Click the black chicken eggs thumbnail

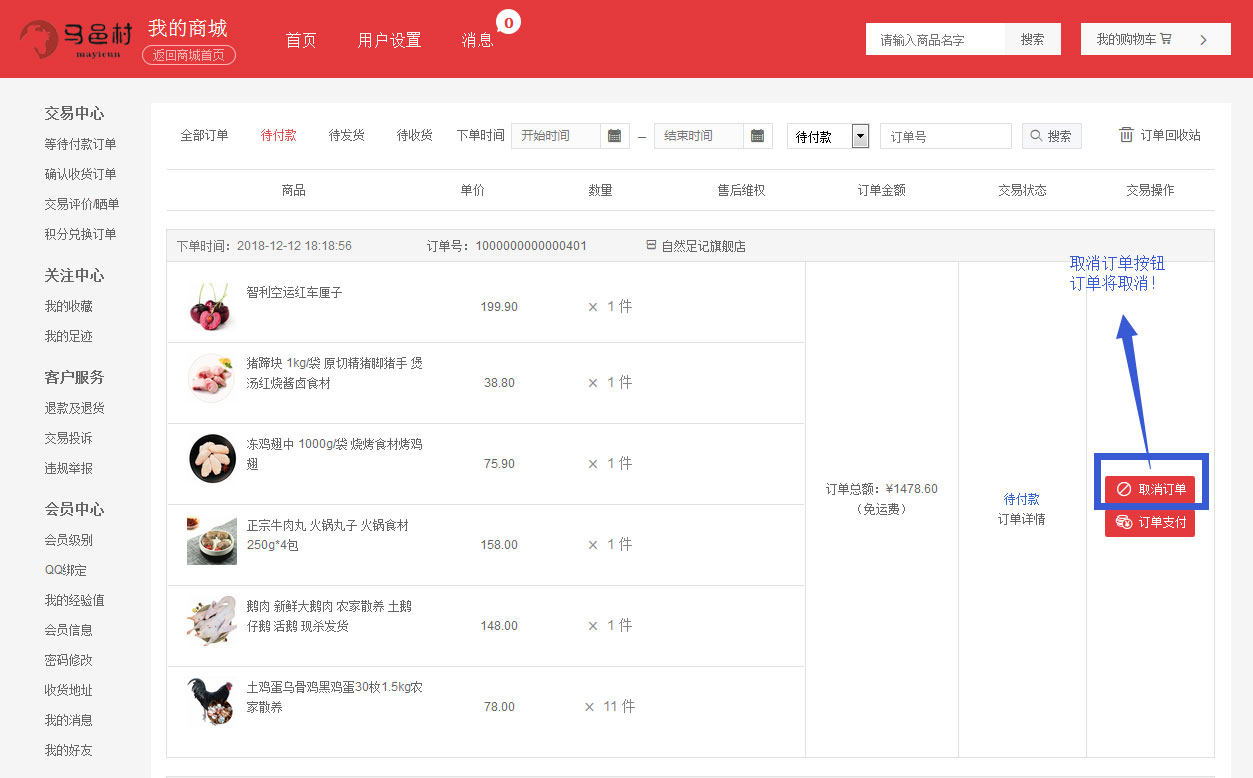212,701
